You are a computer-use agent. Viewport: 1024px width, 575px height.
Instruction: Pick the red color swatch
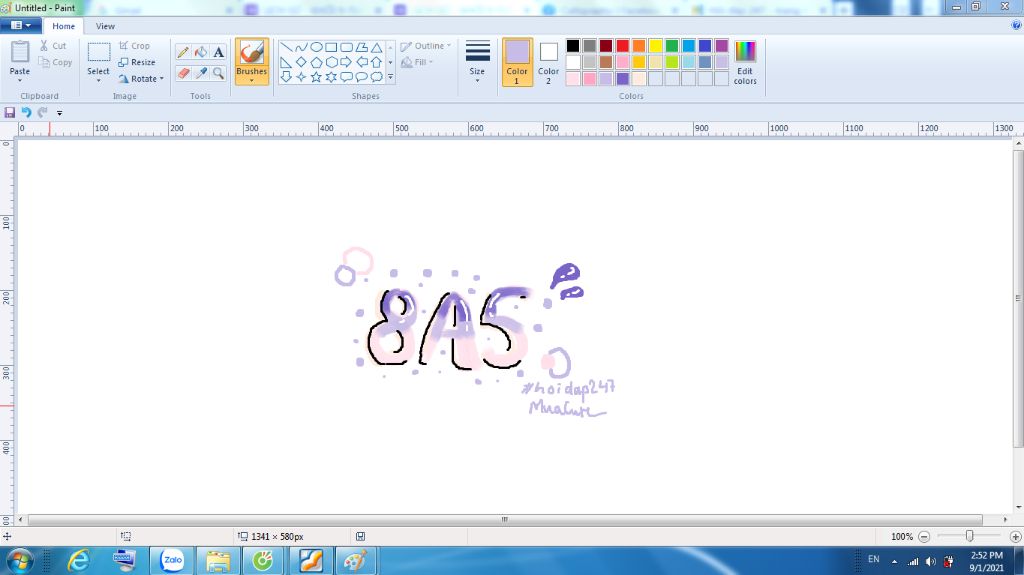point(622,45)
